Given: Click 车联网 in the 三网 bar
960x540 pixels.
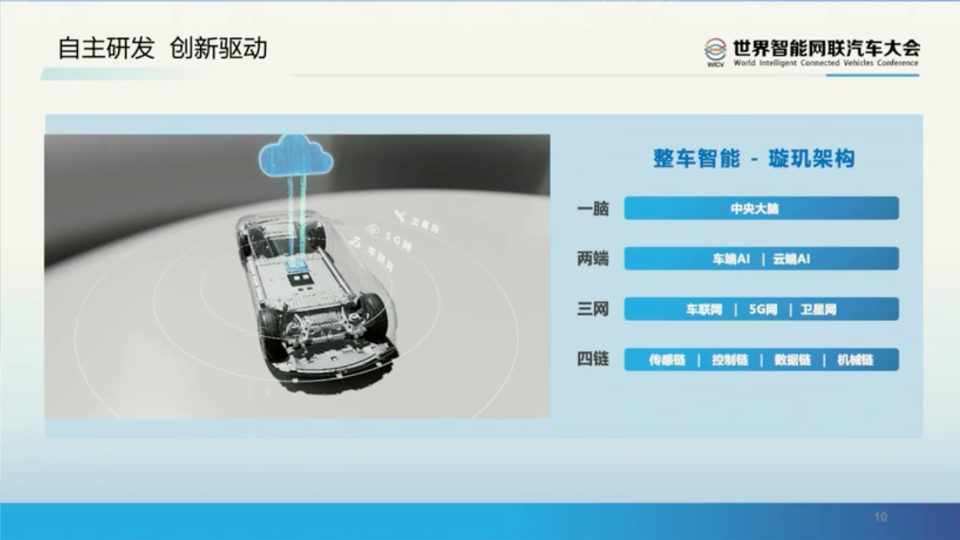Looking at the screenshot, I should [x=704, y=310].
